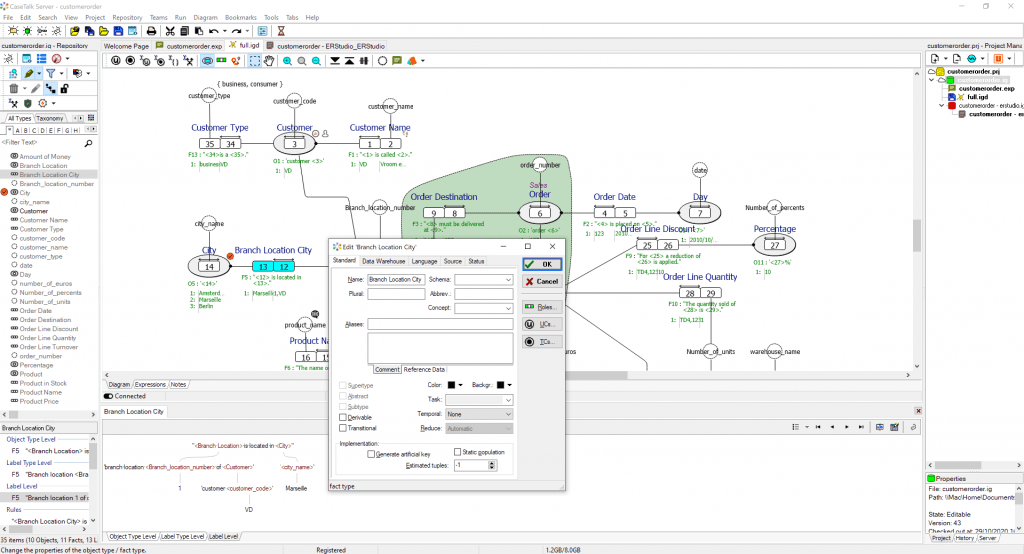Open the Temporal dropdown showing None

click(x=479, y=414)
